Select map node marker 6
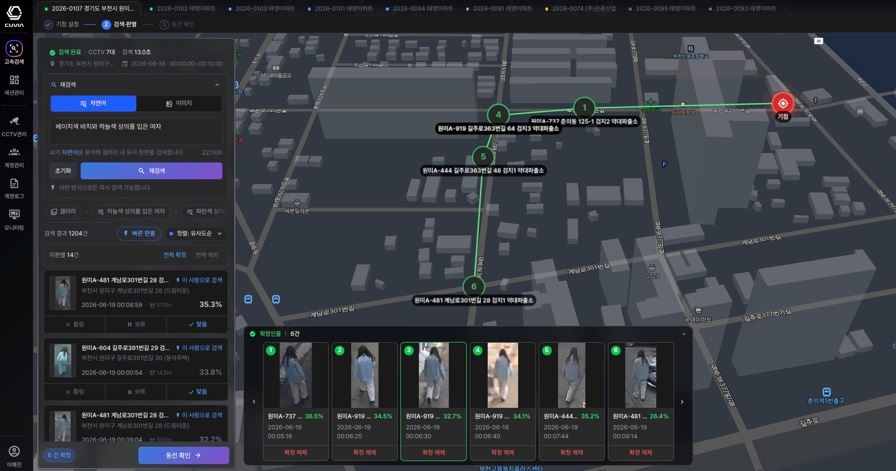896x471 pixels. pos(474,286)
